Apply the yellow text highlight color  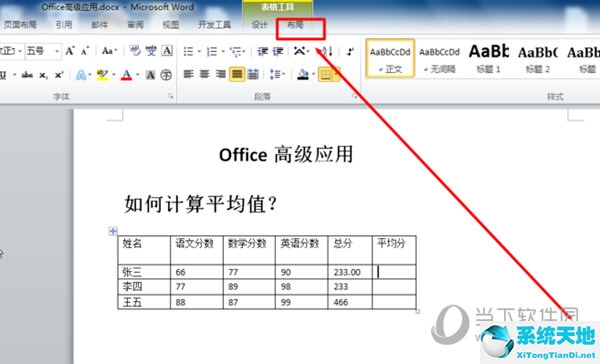[x=102, y=75]
